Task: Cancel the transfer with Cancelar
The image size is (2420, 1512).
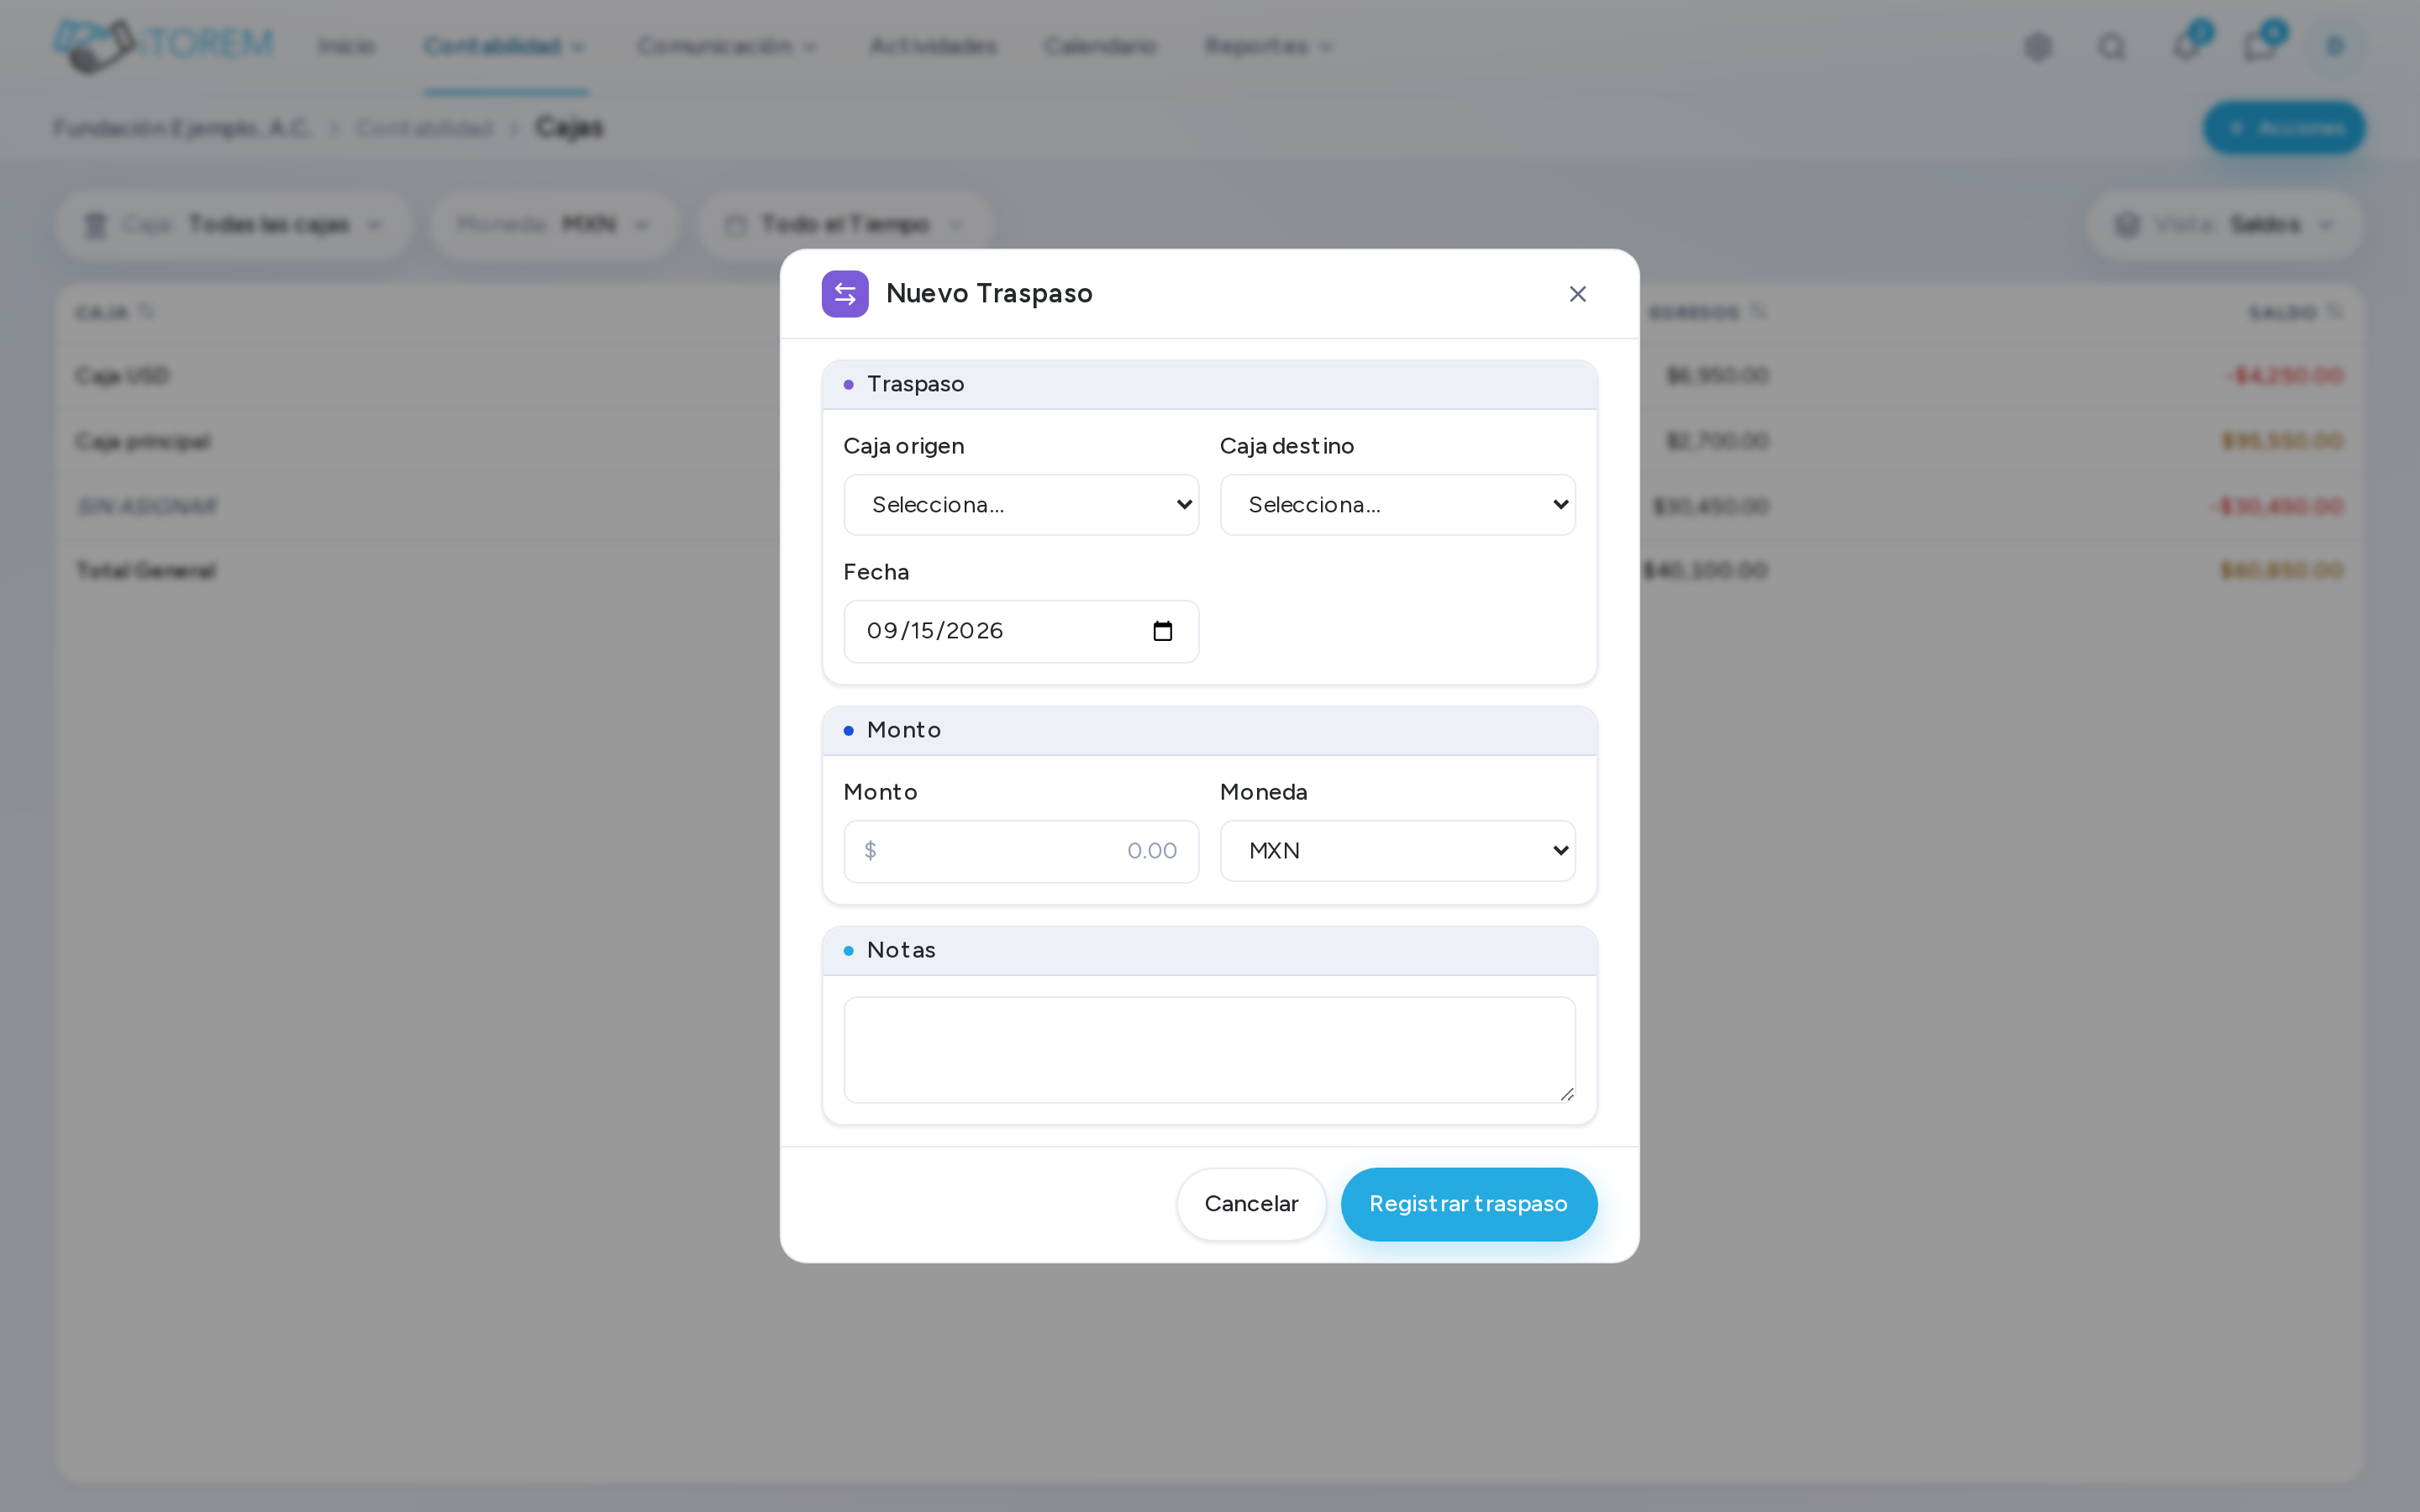Action: coord(1251,1204)
